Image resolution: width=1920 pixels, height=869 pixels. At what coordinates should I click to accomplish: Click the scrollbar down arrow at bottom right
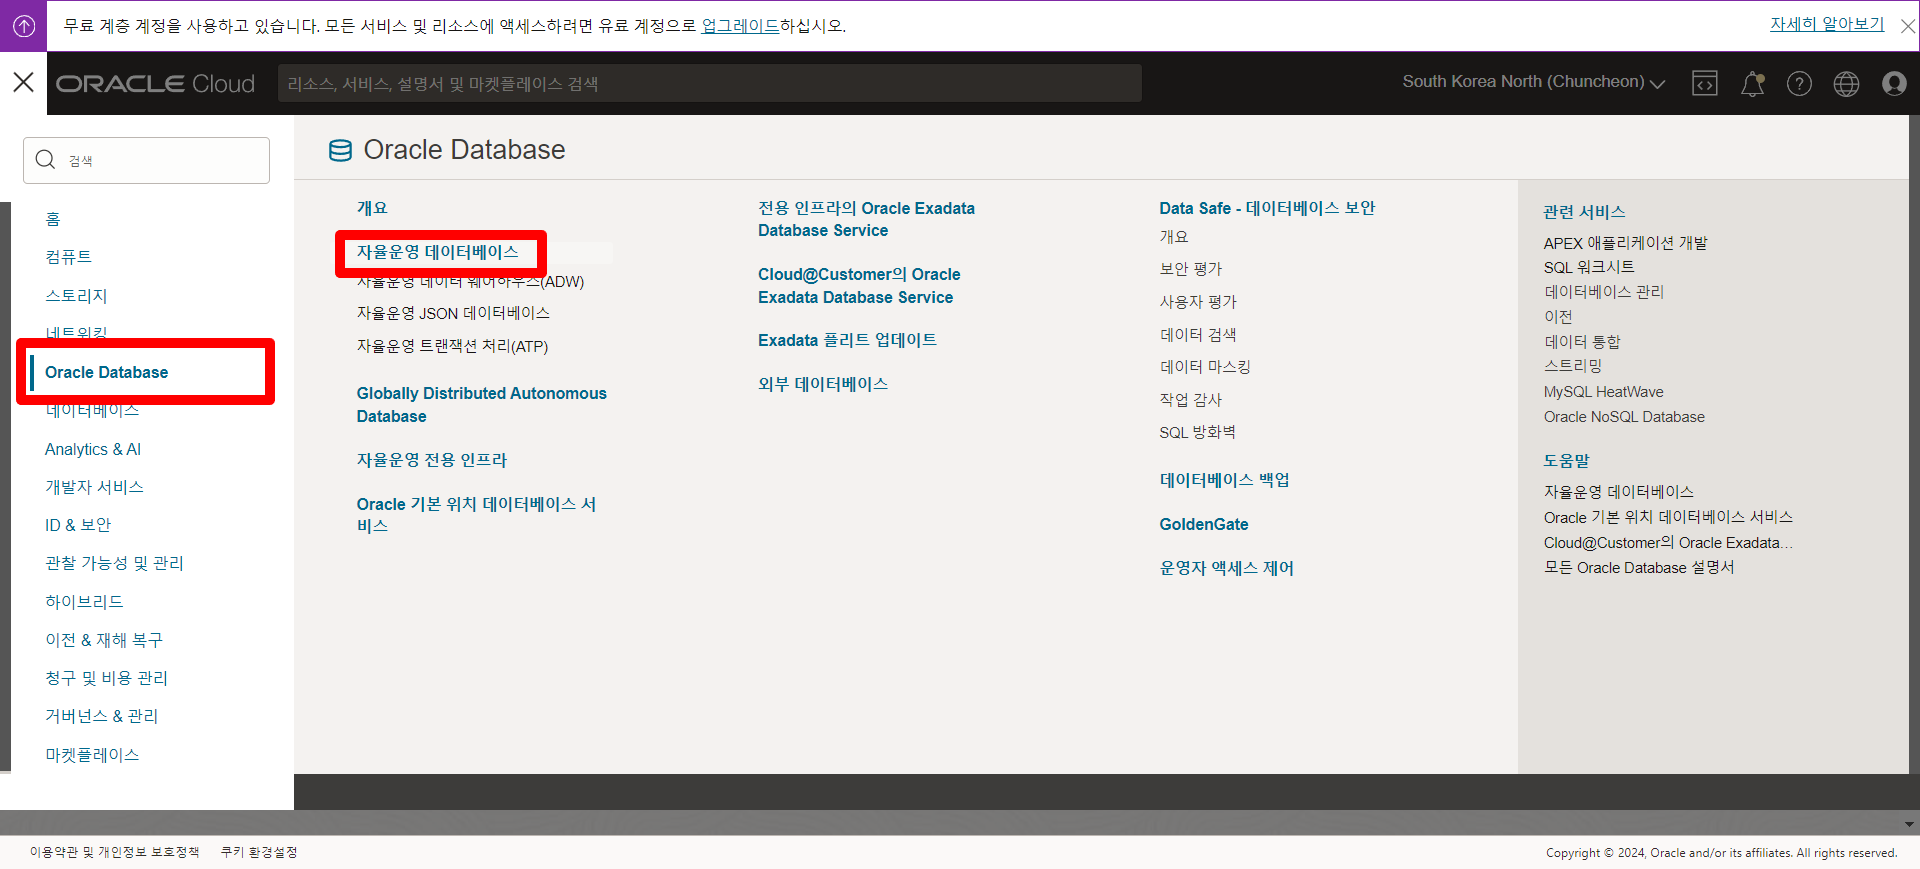point(1909,825)
